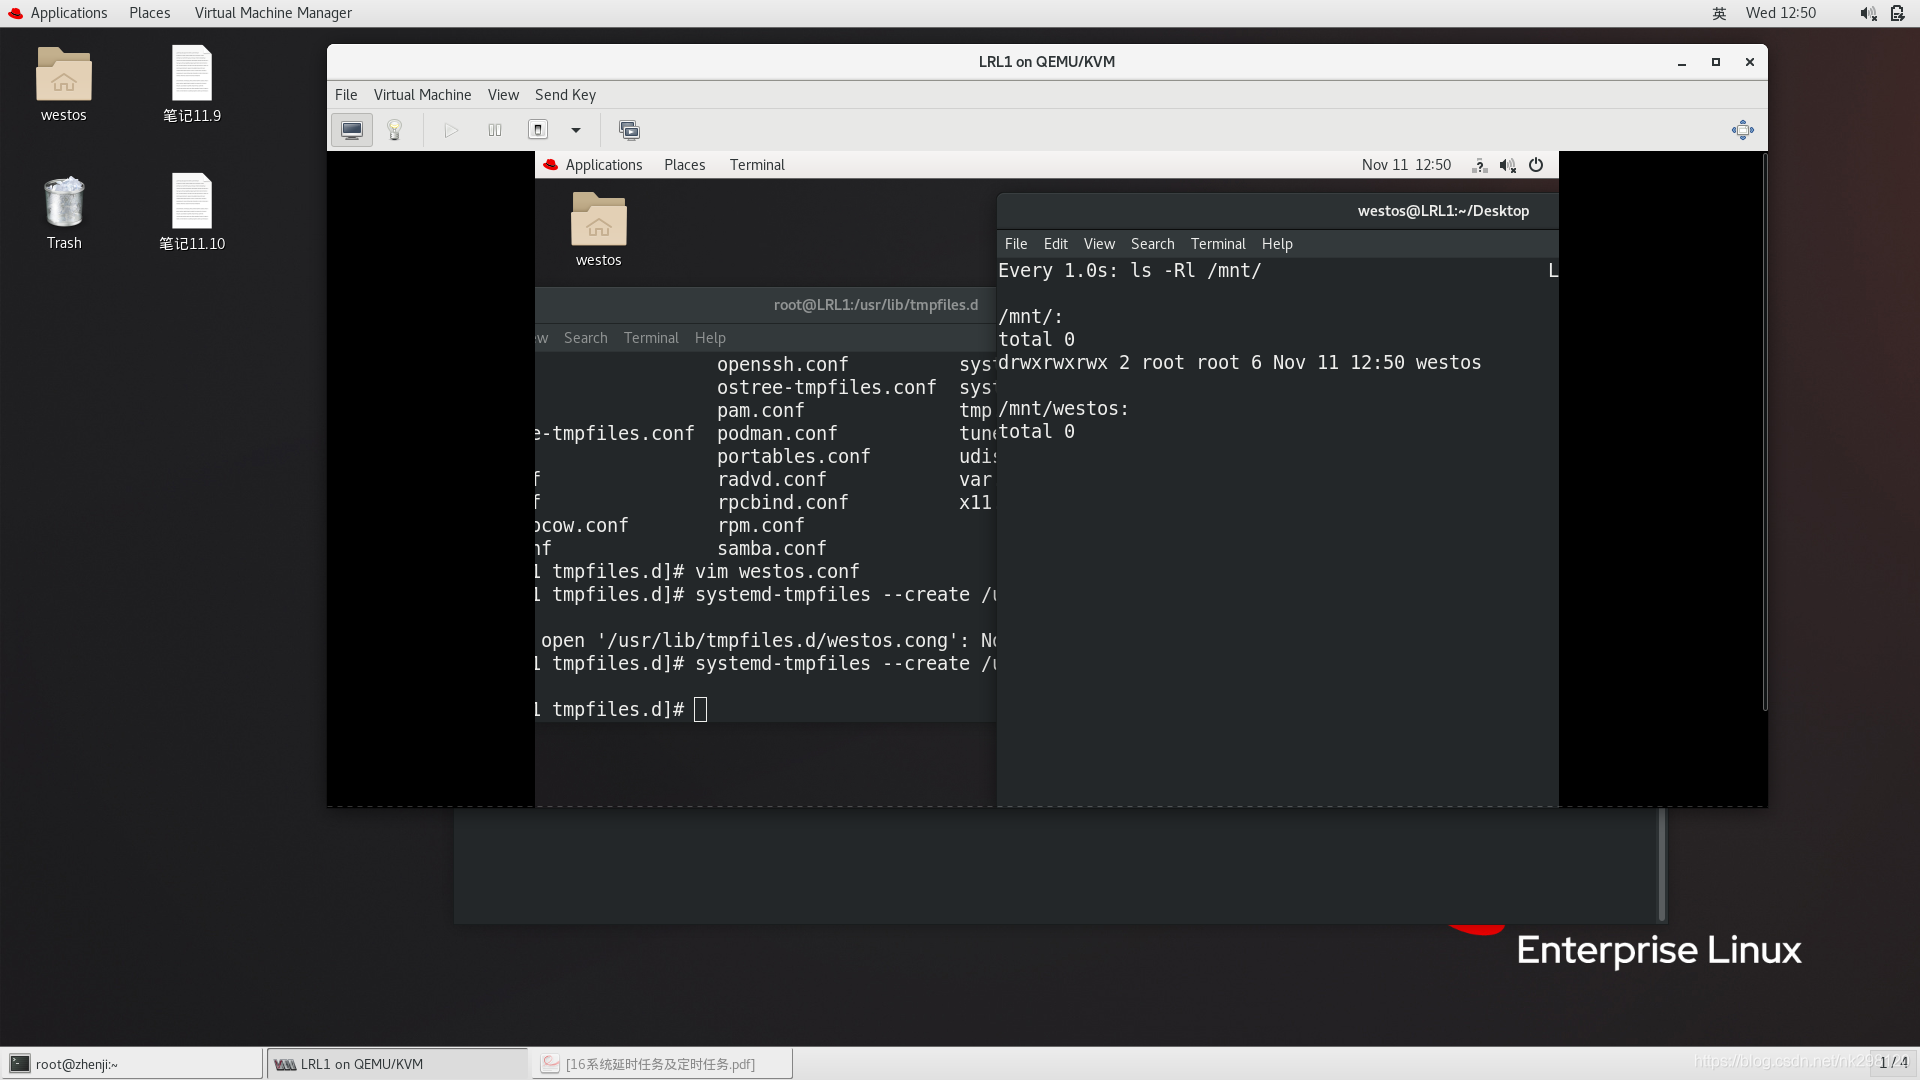Open View menu in virt-manager window
The width and height of the screenshot is (1920, 1080).
point(503,95)
